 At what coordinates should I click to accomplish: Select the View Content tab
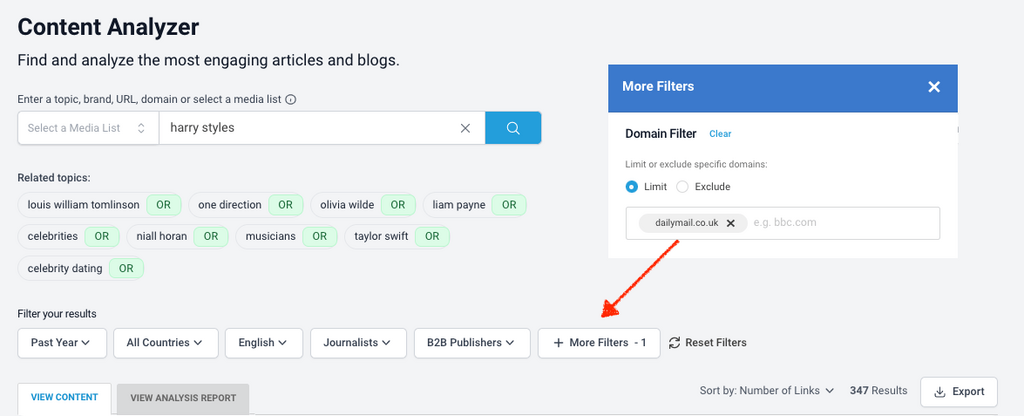tap(64, 398)
